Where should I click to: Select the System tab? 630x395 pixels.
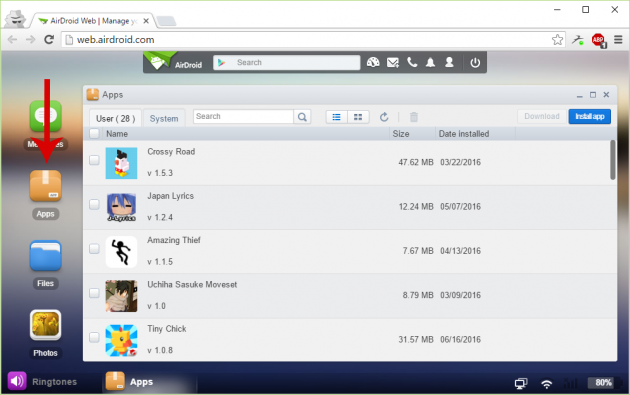[164, 118]
